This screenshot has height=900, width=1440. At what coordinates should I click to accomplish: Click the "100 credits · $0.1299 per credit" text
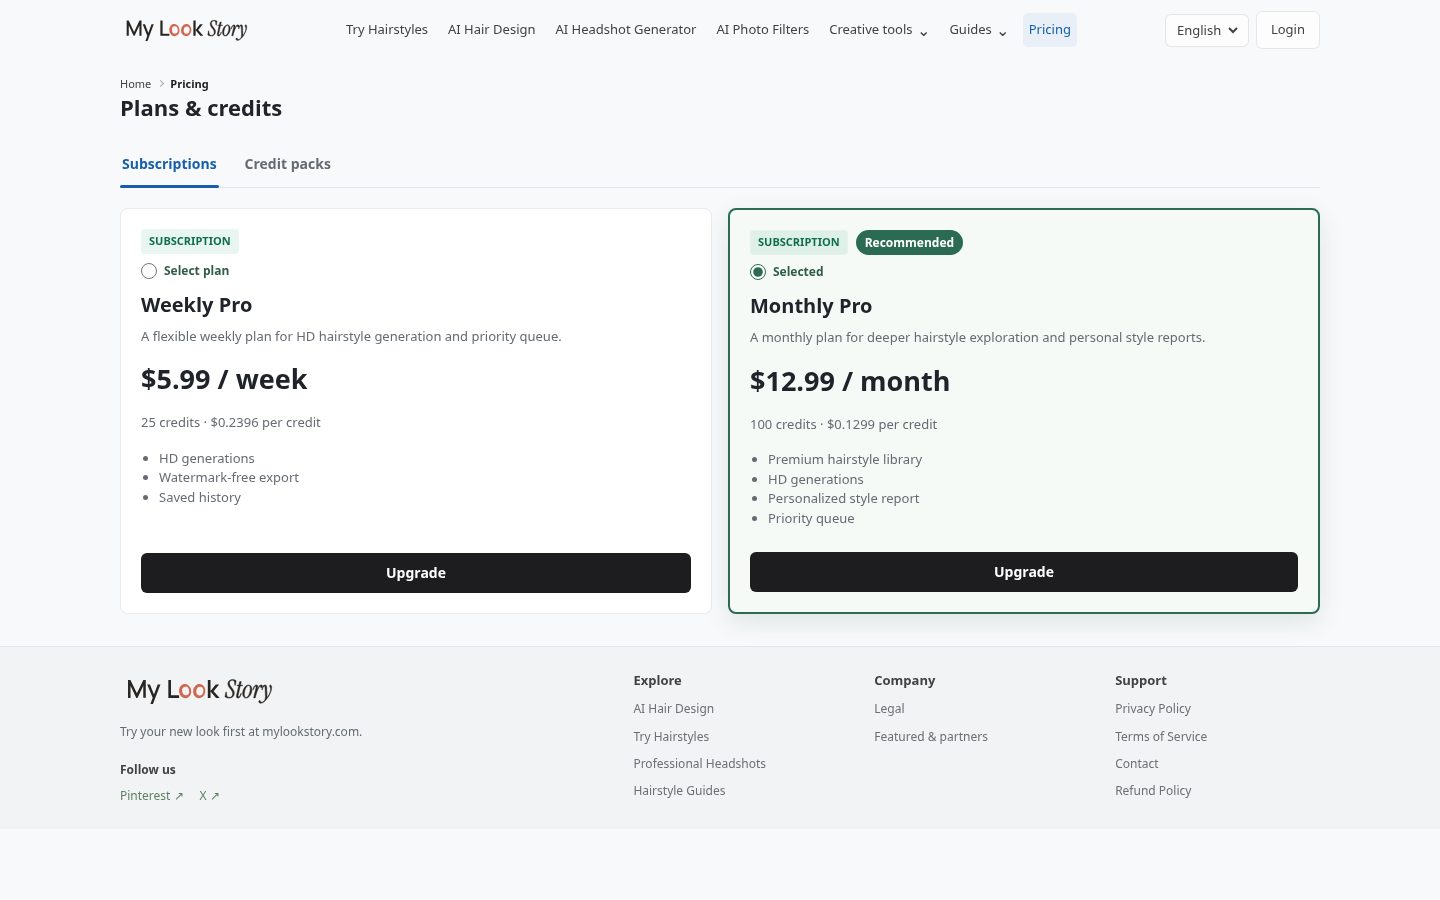pyautogui.click(x=843, y=425)
